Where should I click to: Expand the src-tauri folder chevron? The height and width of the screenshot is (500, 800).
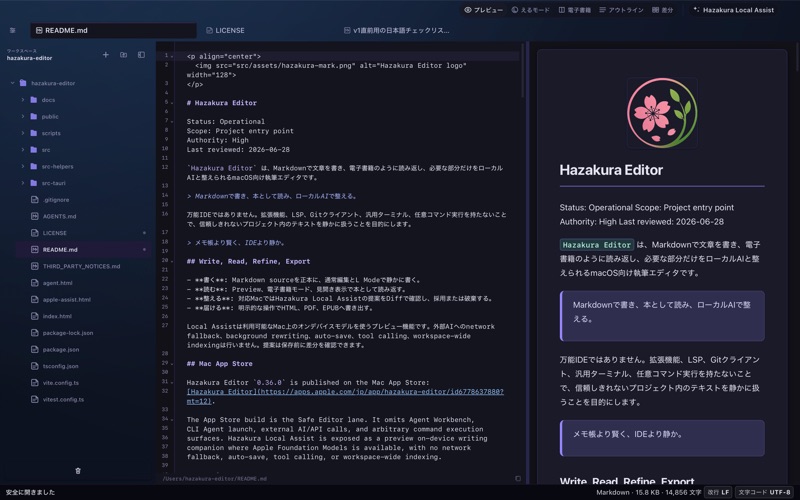pos(23,183)
